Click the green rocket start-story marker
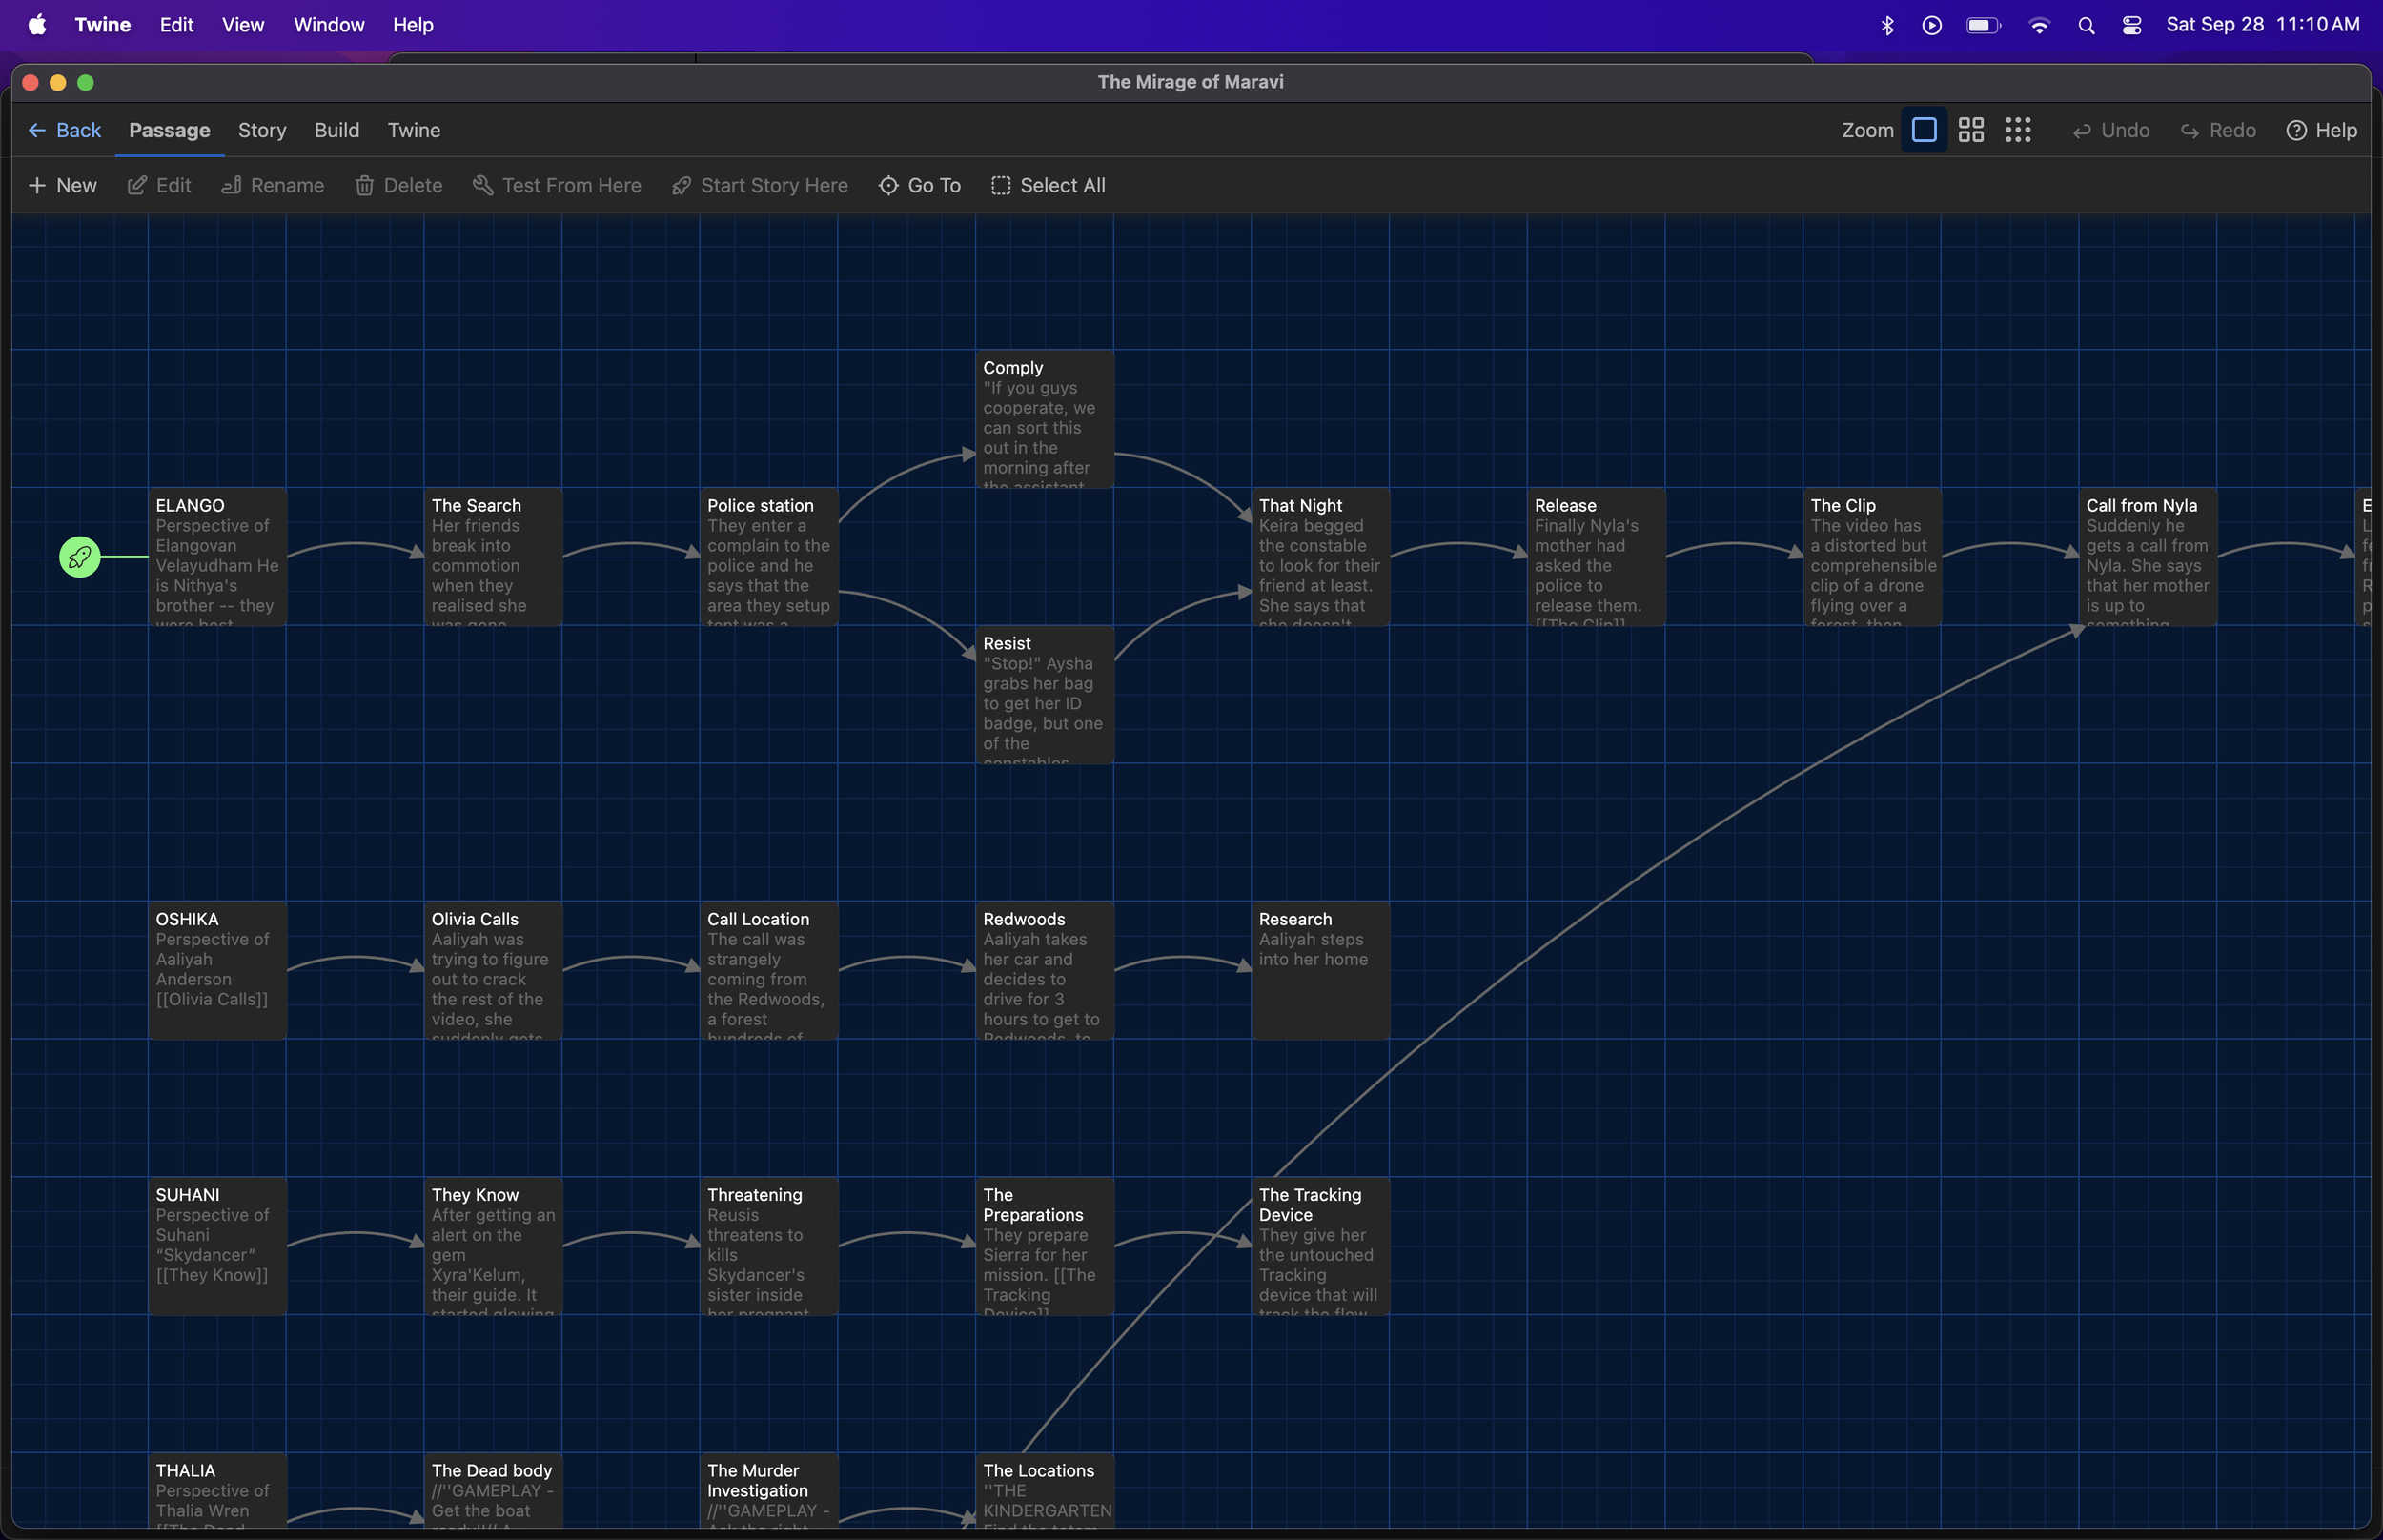 [x=79, y=557]
